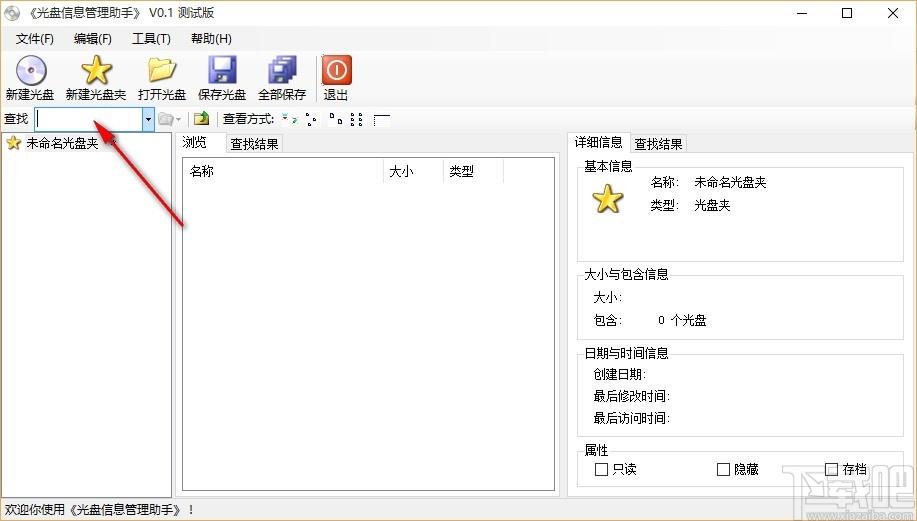This screenshot has width=917, height=521.
Task: Toggle the 隐藏 hidden checkbox
Action: (723, 469)
